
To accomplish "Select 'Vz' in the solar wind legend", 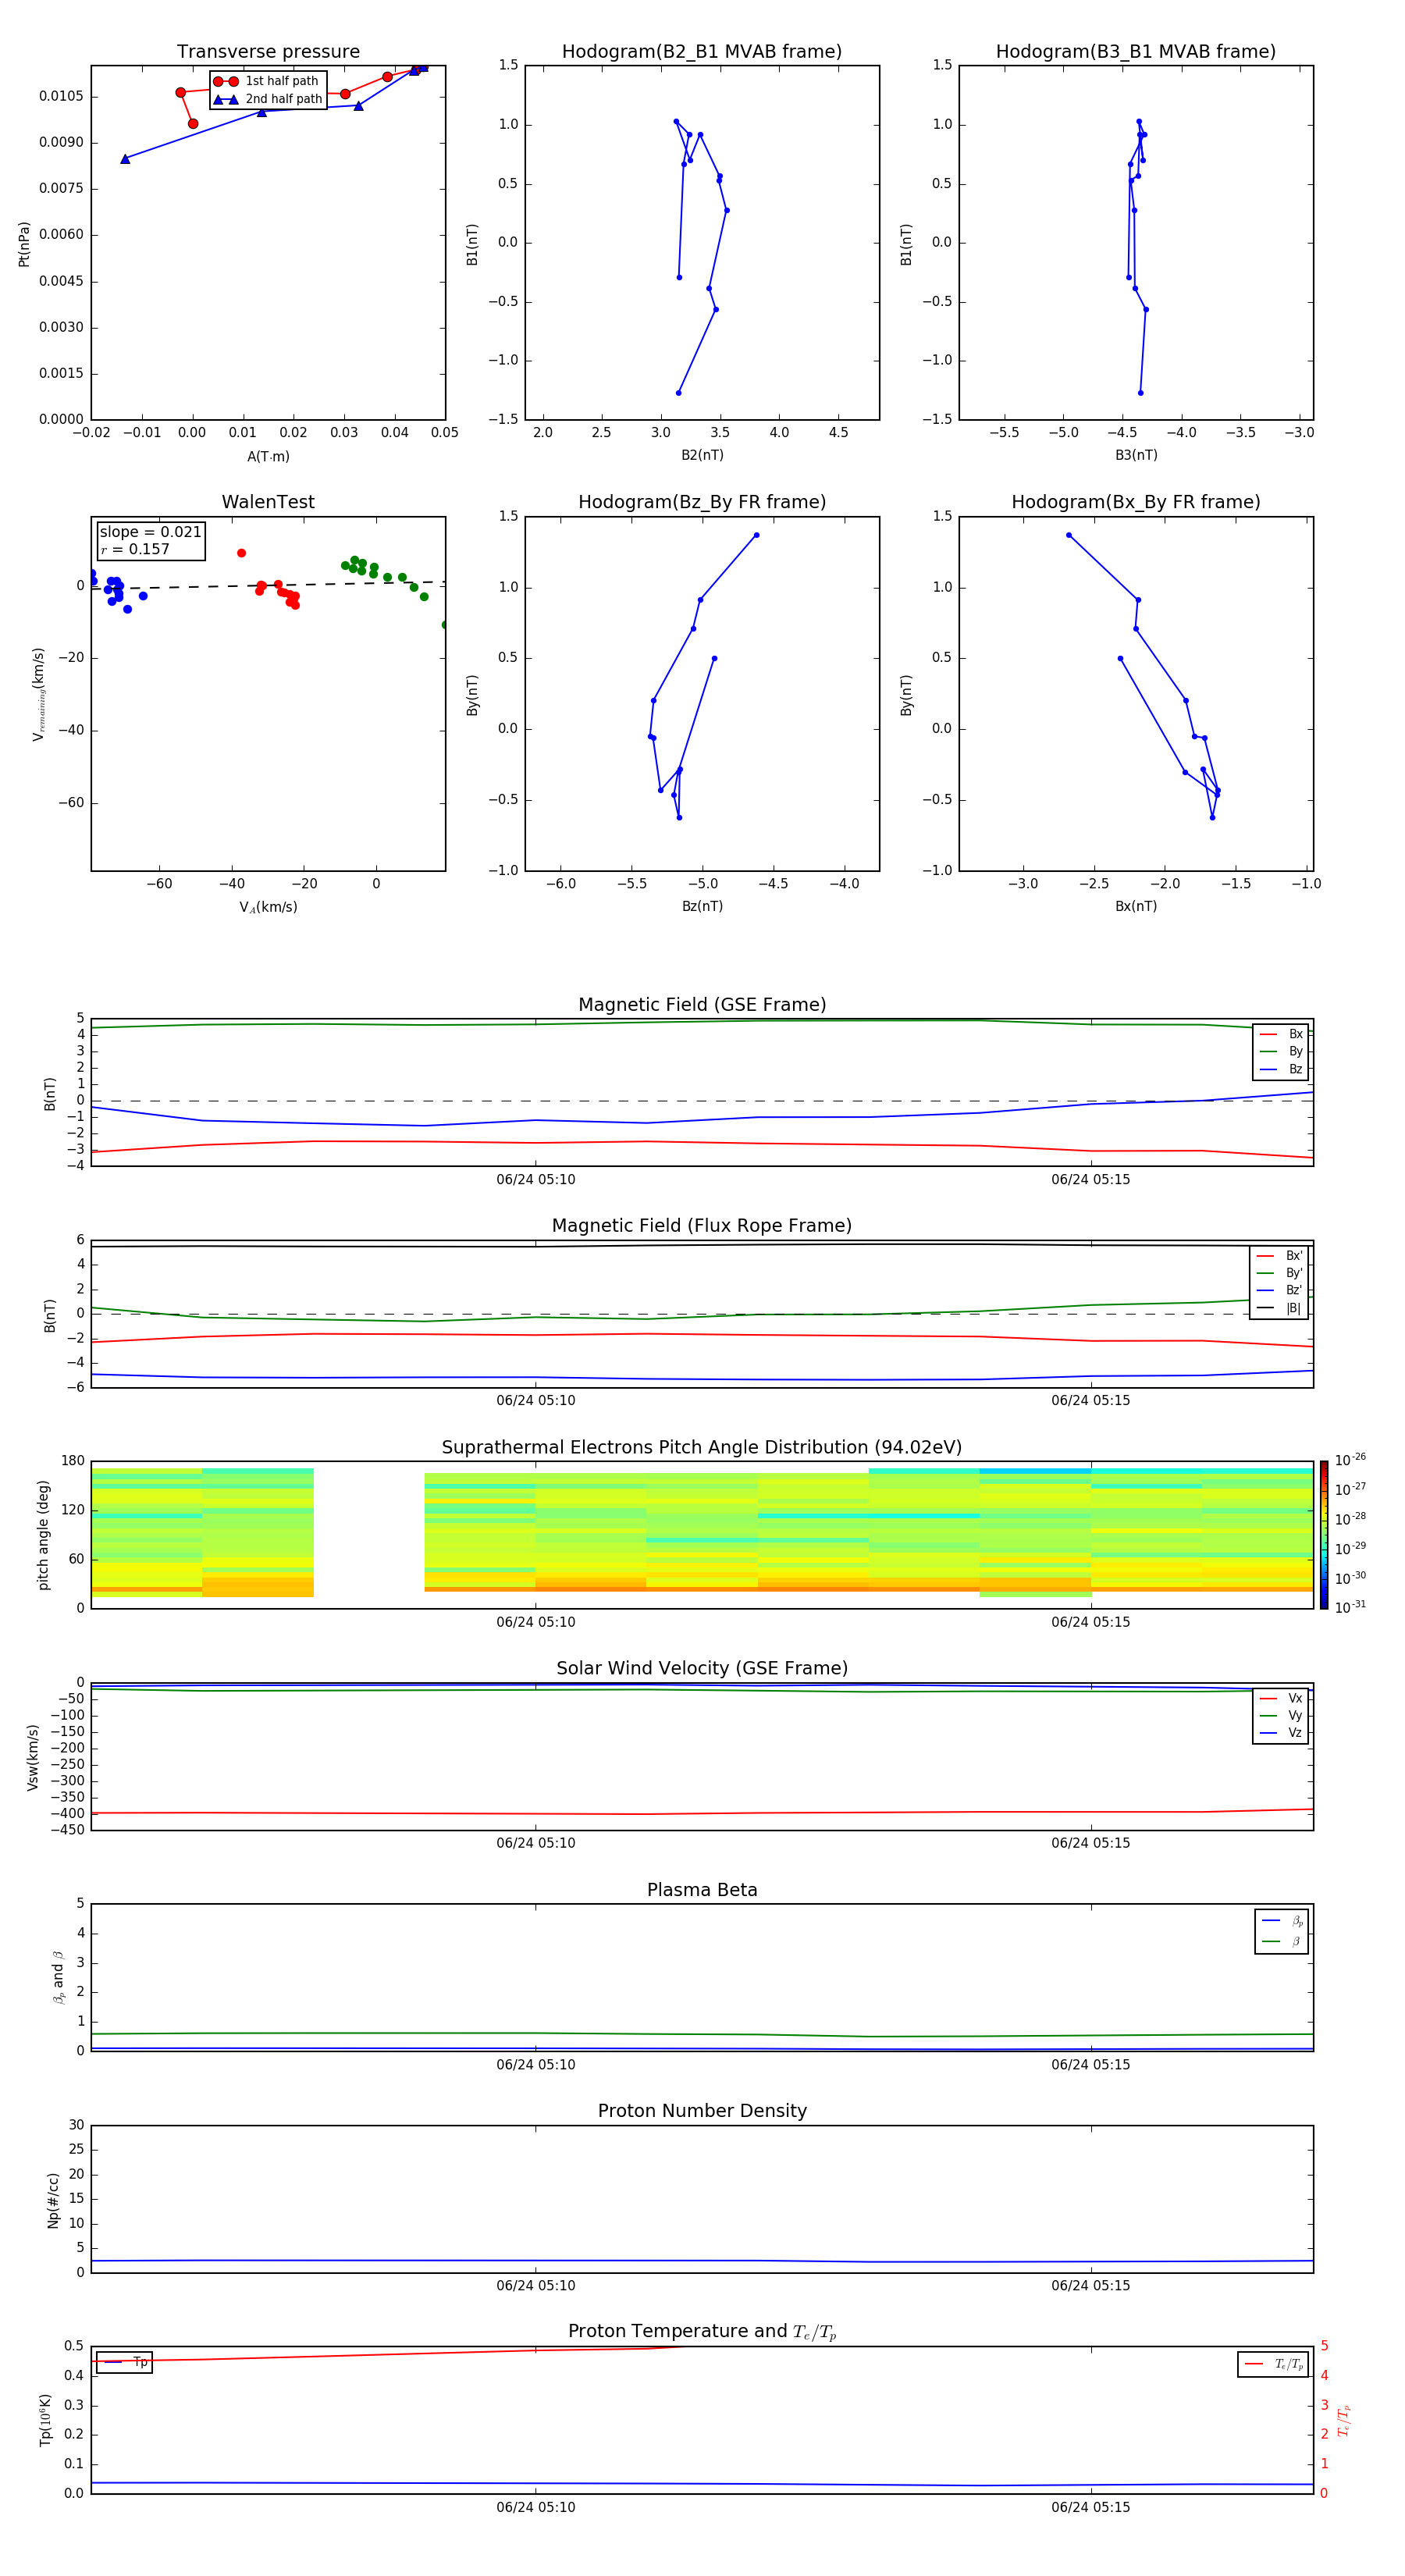I will click(x=1281, y=1733).
